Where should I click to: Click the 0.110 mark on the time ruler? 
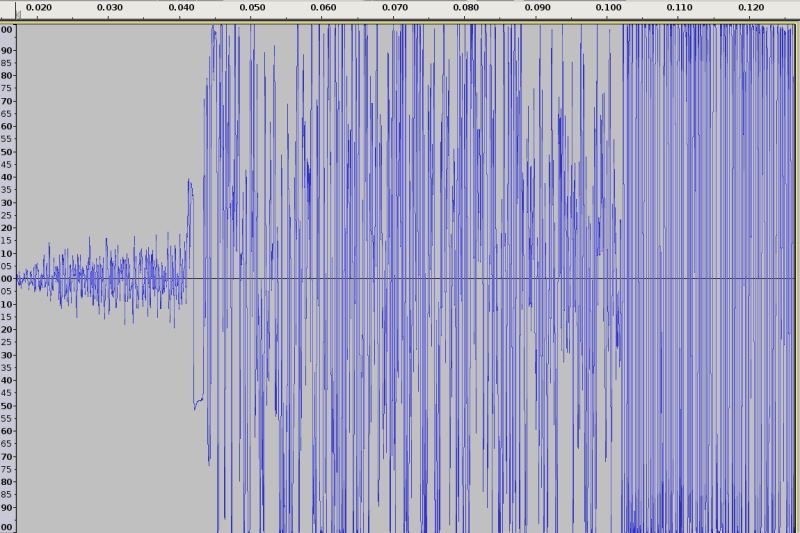[679, 7]
